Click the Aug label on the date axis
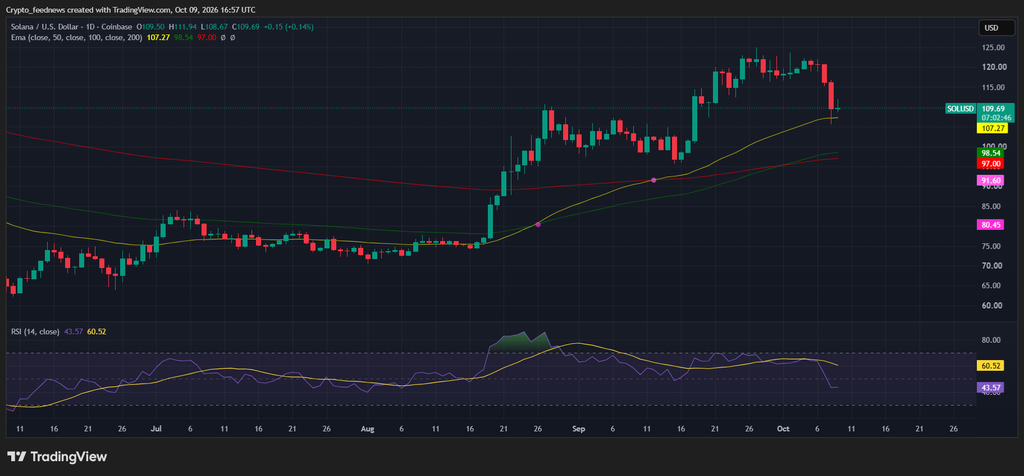This screenshot has height=476, width=1024. (x=368, y=429)
